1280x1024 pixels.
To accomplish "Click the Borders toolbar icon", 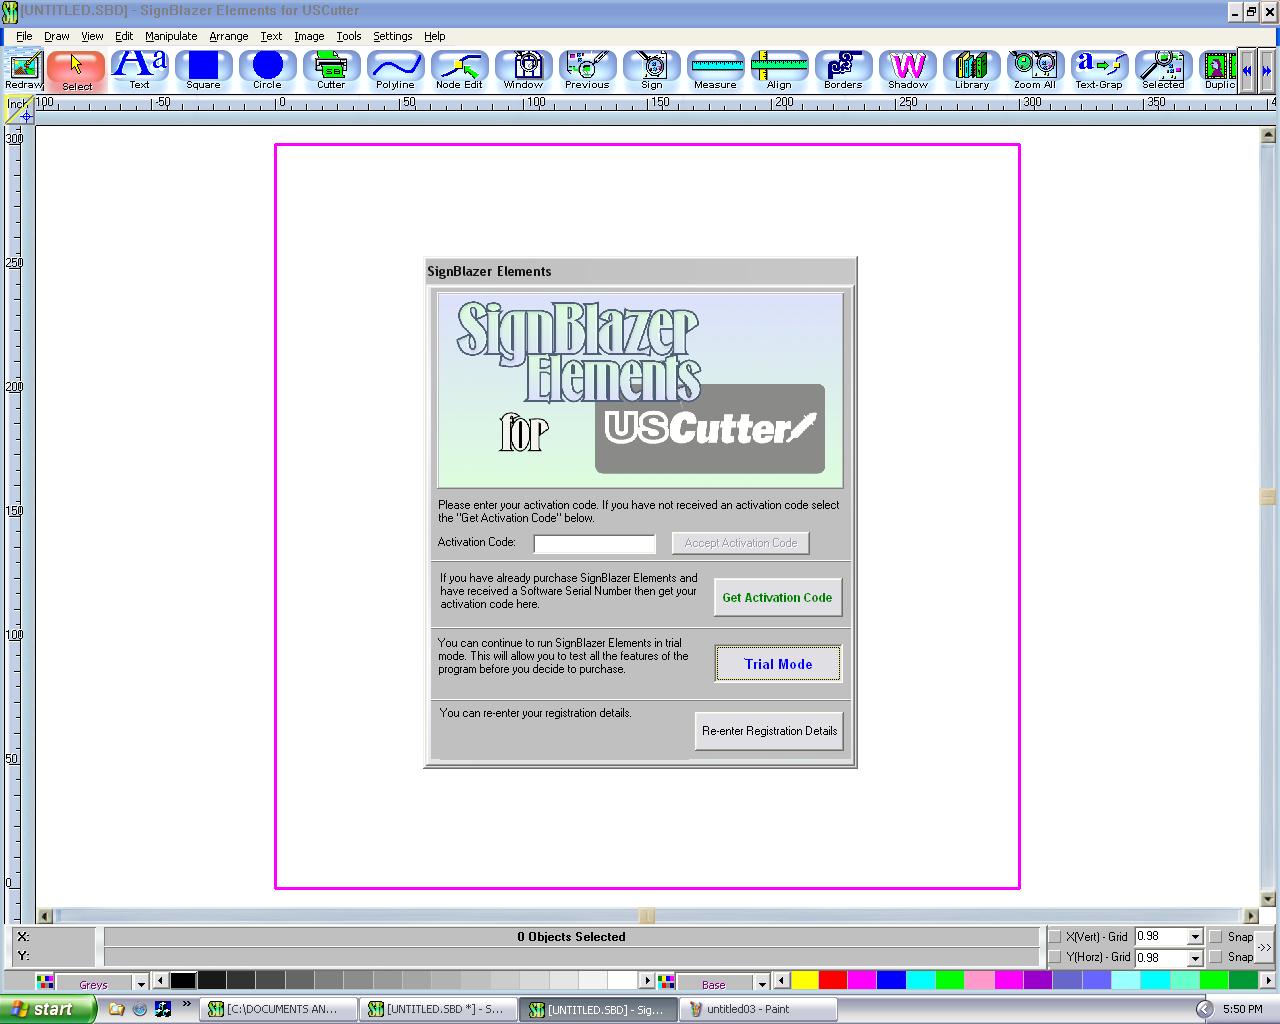I will tap(843, 67).
